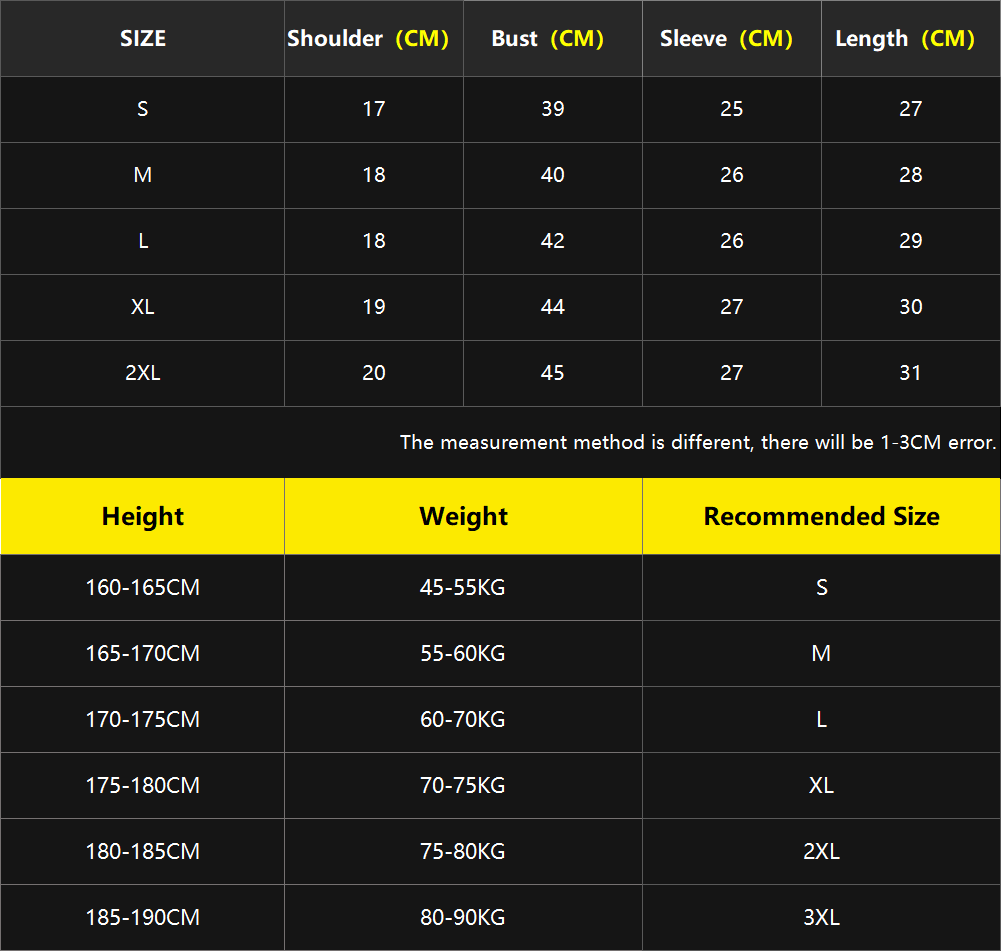The height and width of the screenshot is (952, 1001).
Task: Click the yellow Height header
Action: [x=143, y=517]
